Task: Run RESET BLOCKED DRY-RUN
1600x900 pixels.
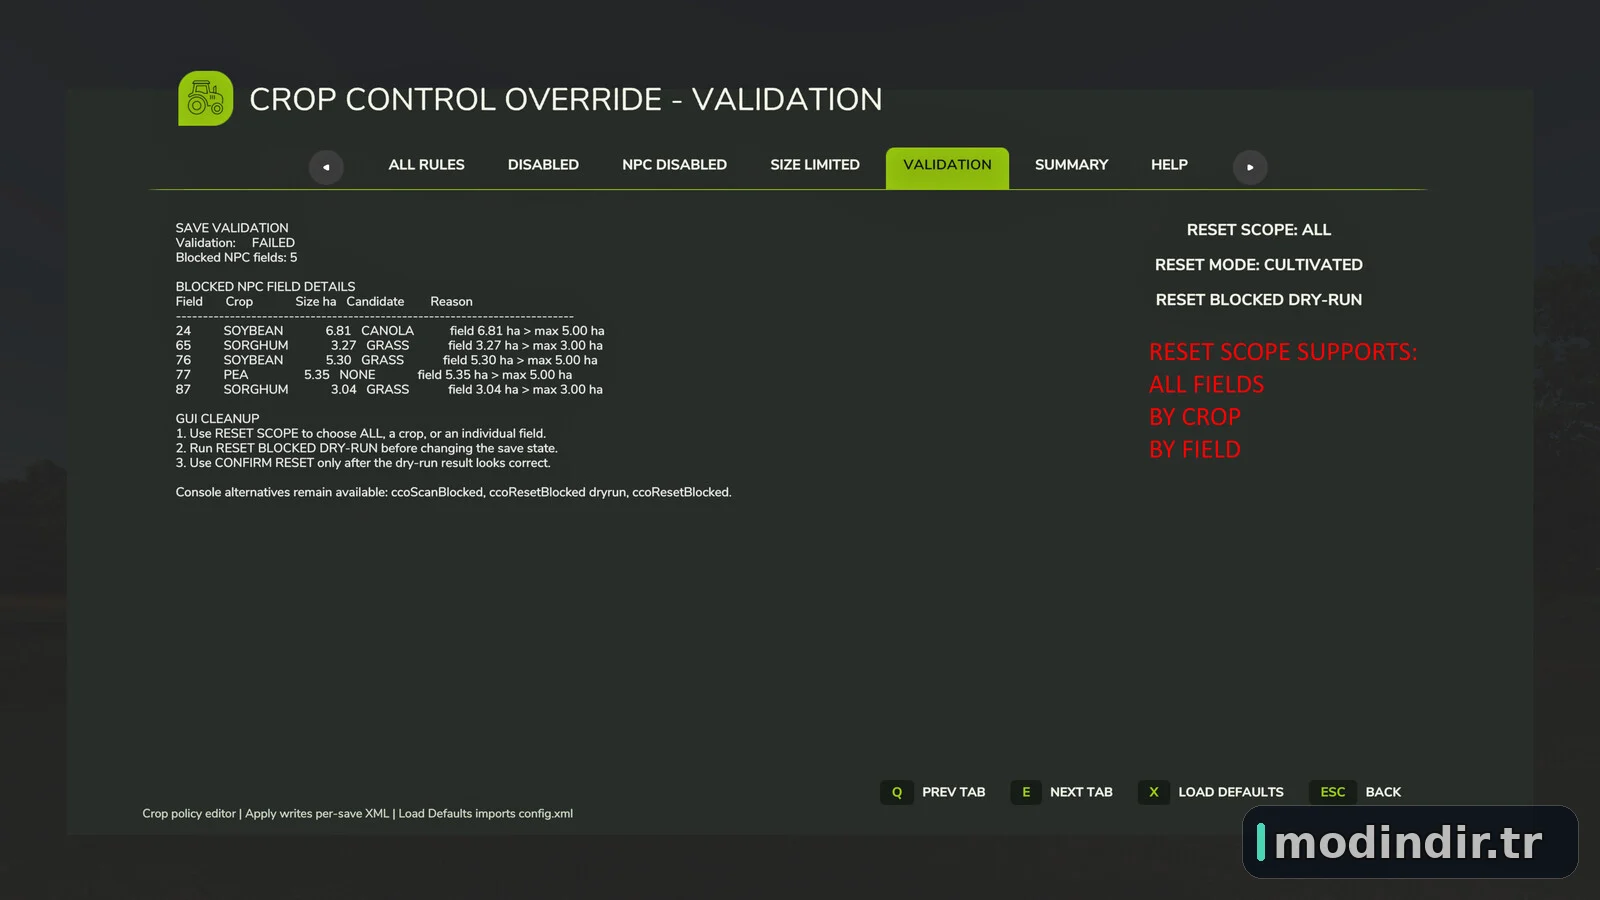Action: (x=1258, y=300)
